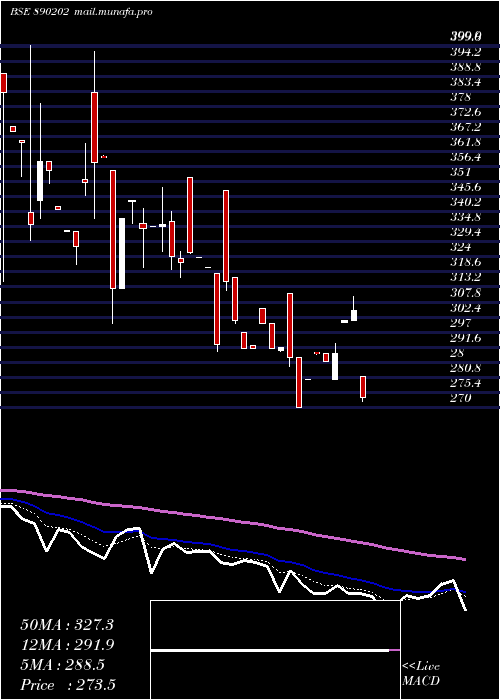This screenshot has height=700, width=500.
Task: Select the 307.8 price axis label
Action: tap(465, 292)
